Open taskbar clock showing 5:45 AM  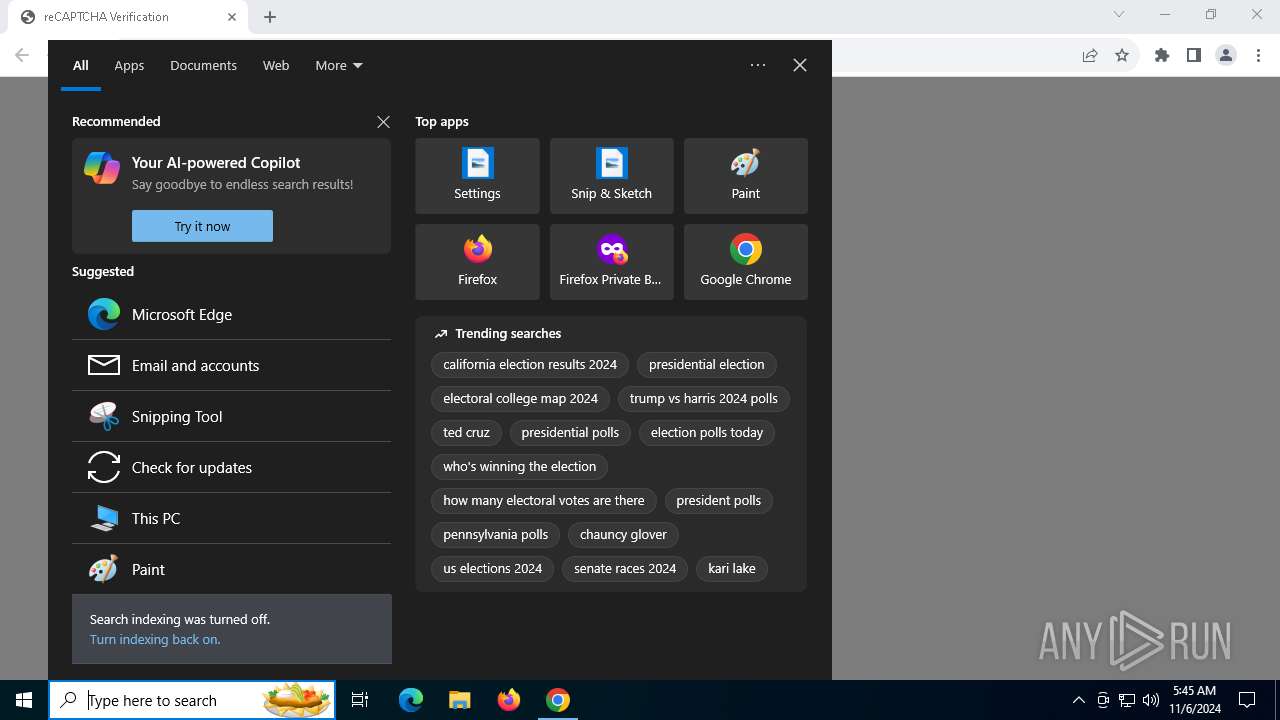tap(1195, 700)
